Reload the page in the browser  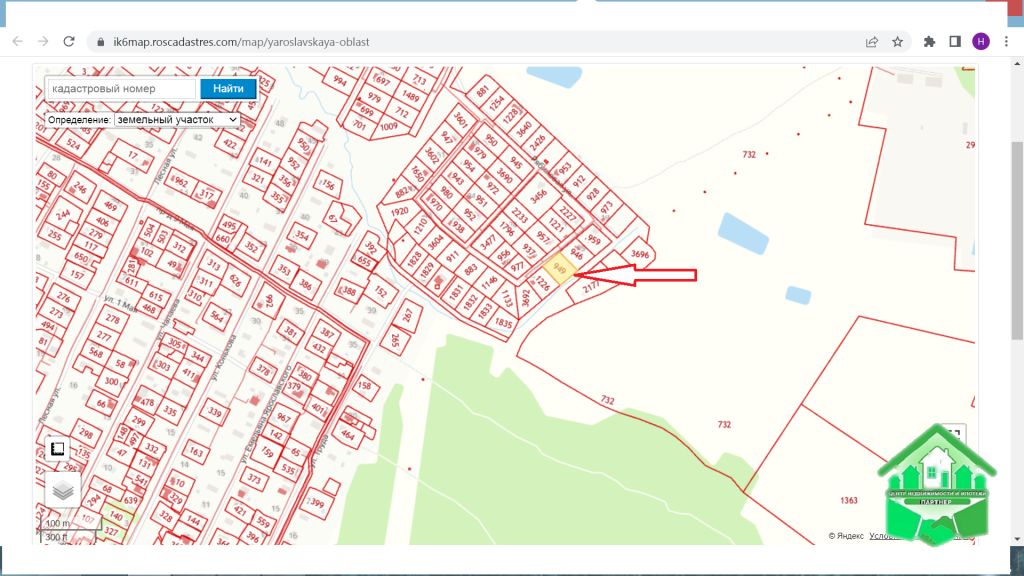click(69, 41)
